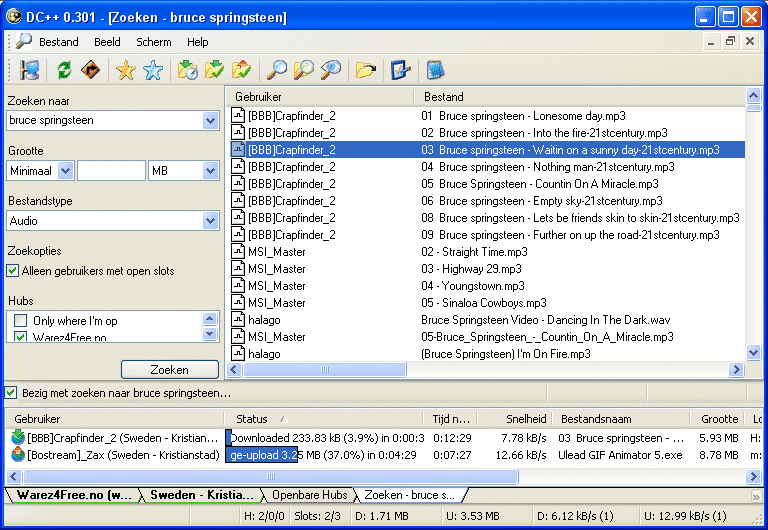Open the Beeld menu
The width and height of the screenshot is (768, 530).
(x=107, y=42)
